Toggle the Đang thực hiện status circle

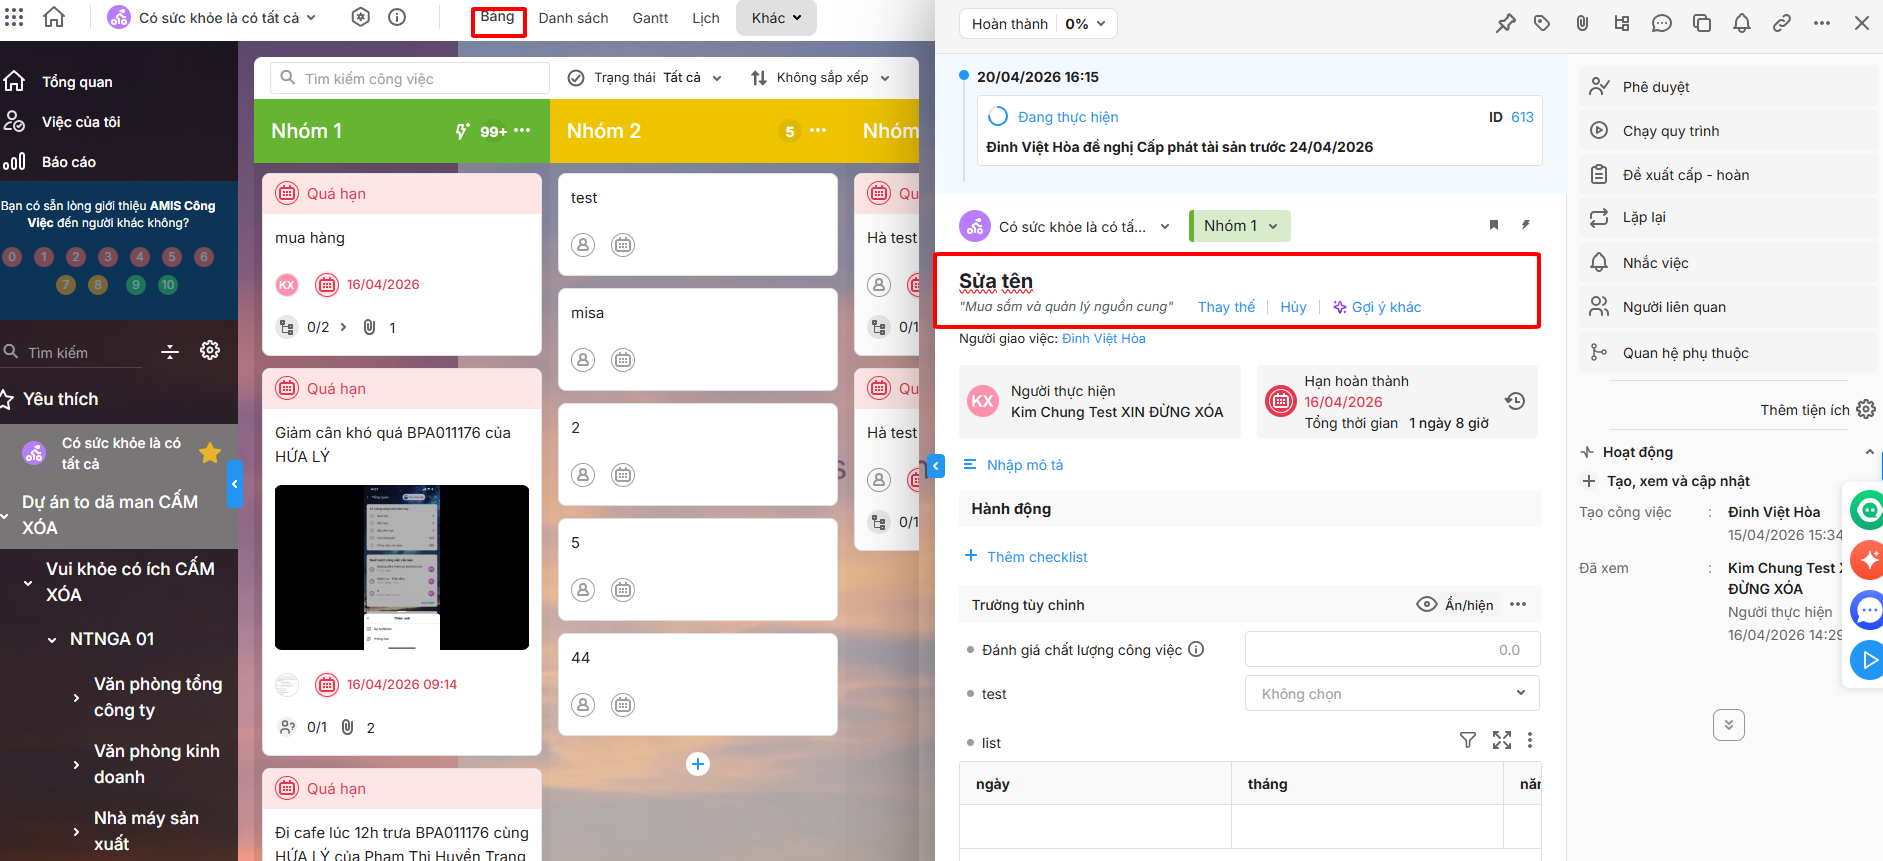[997, 117]
